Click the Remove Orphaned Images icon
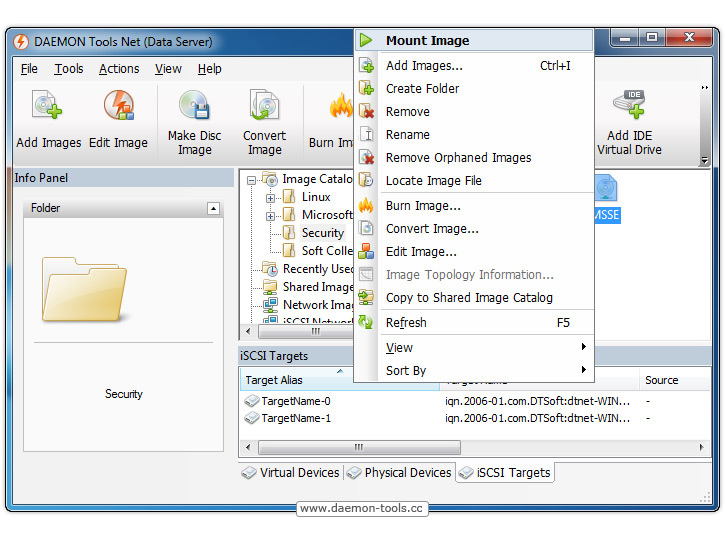Image resolution: width=725 pixels, height=540 pixels. [366, 157]
